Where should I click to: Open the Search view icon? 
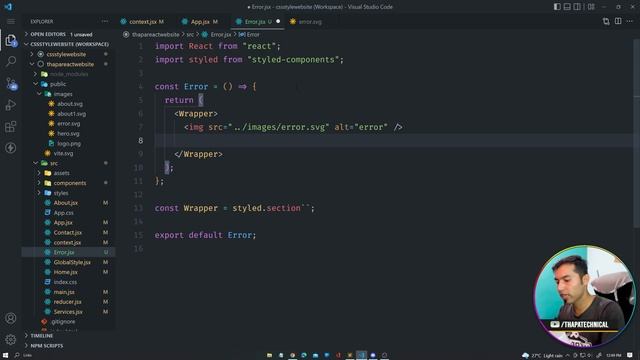click(11, 62)
